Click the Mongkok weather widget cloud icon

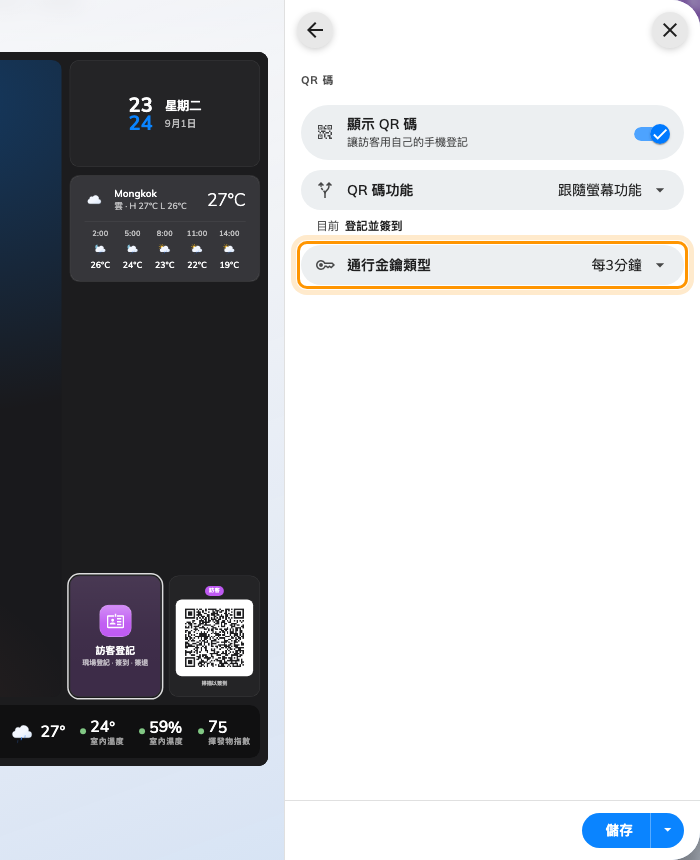point(94,199)
